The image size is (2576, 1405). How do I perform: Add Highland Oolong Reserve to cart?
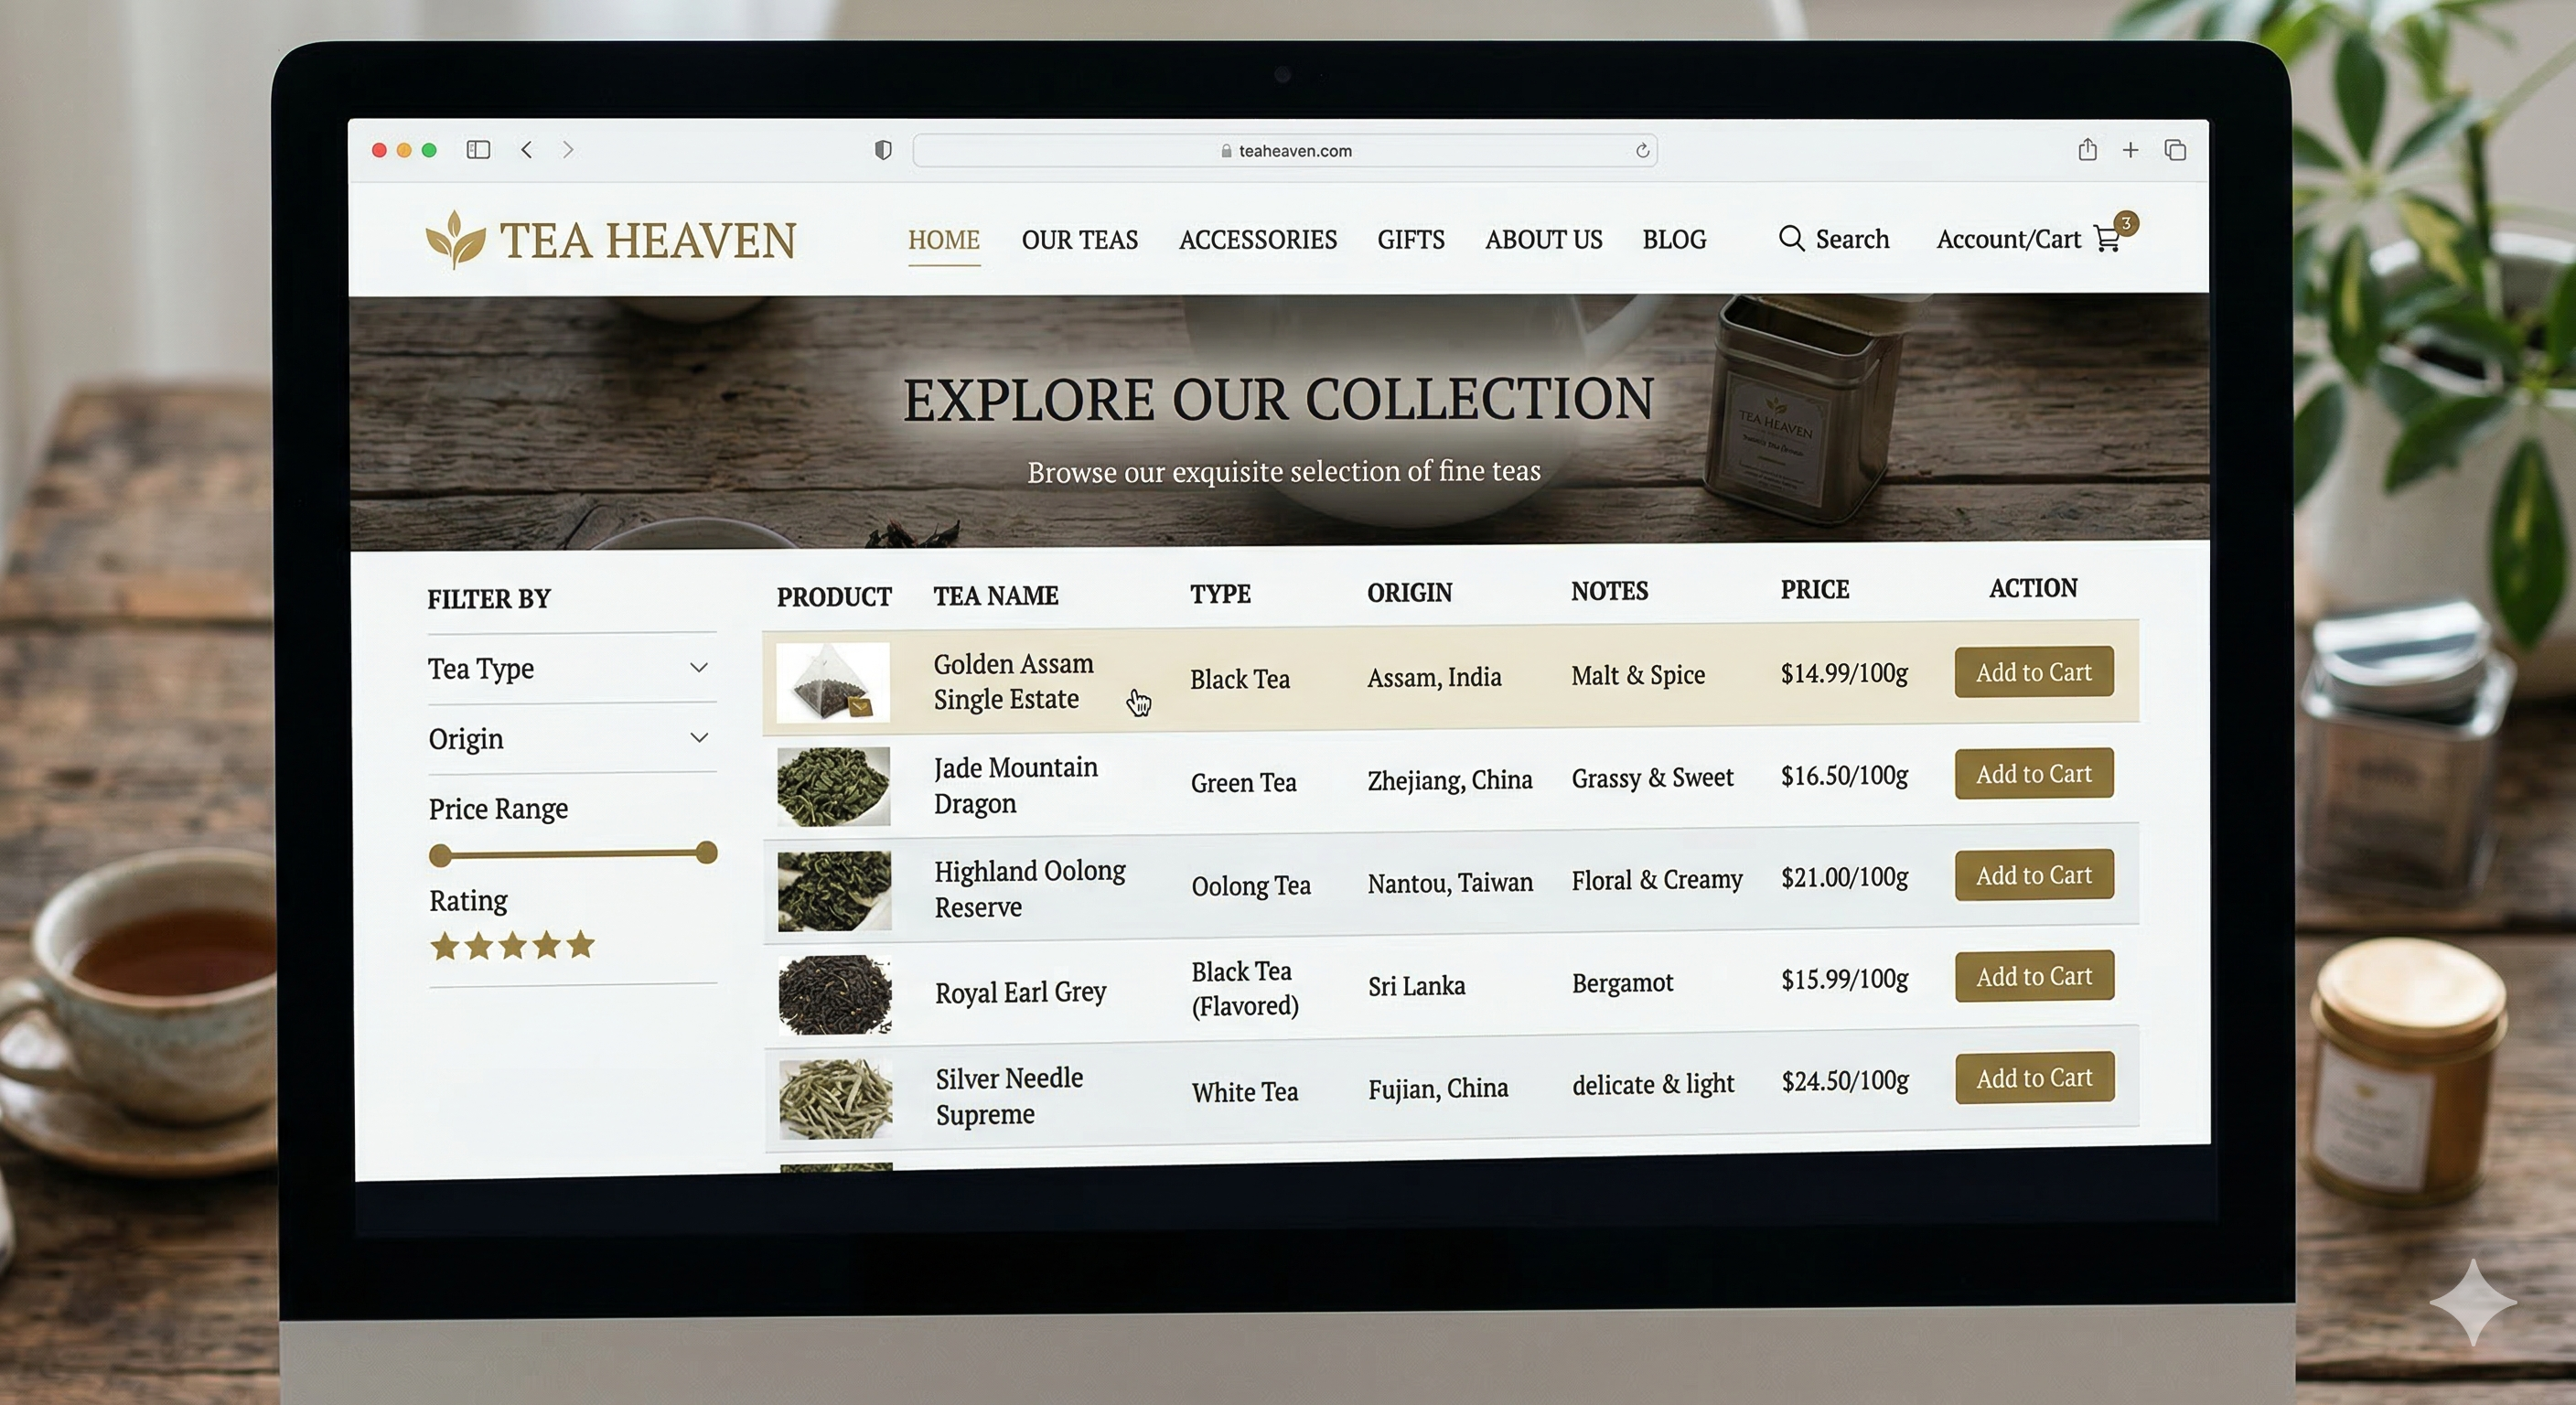[2033, 875]
